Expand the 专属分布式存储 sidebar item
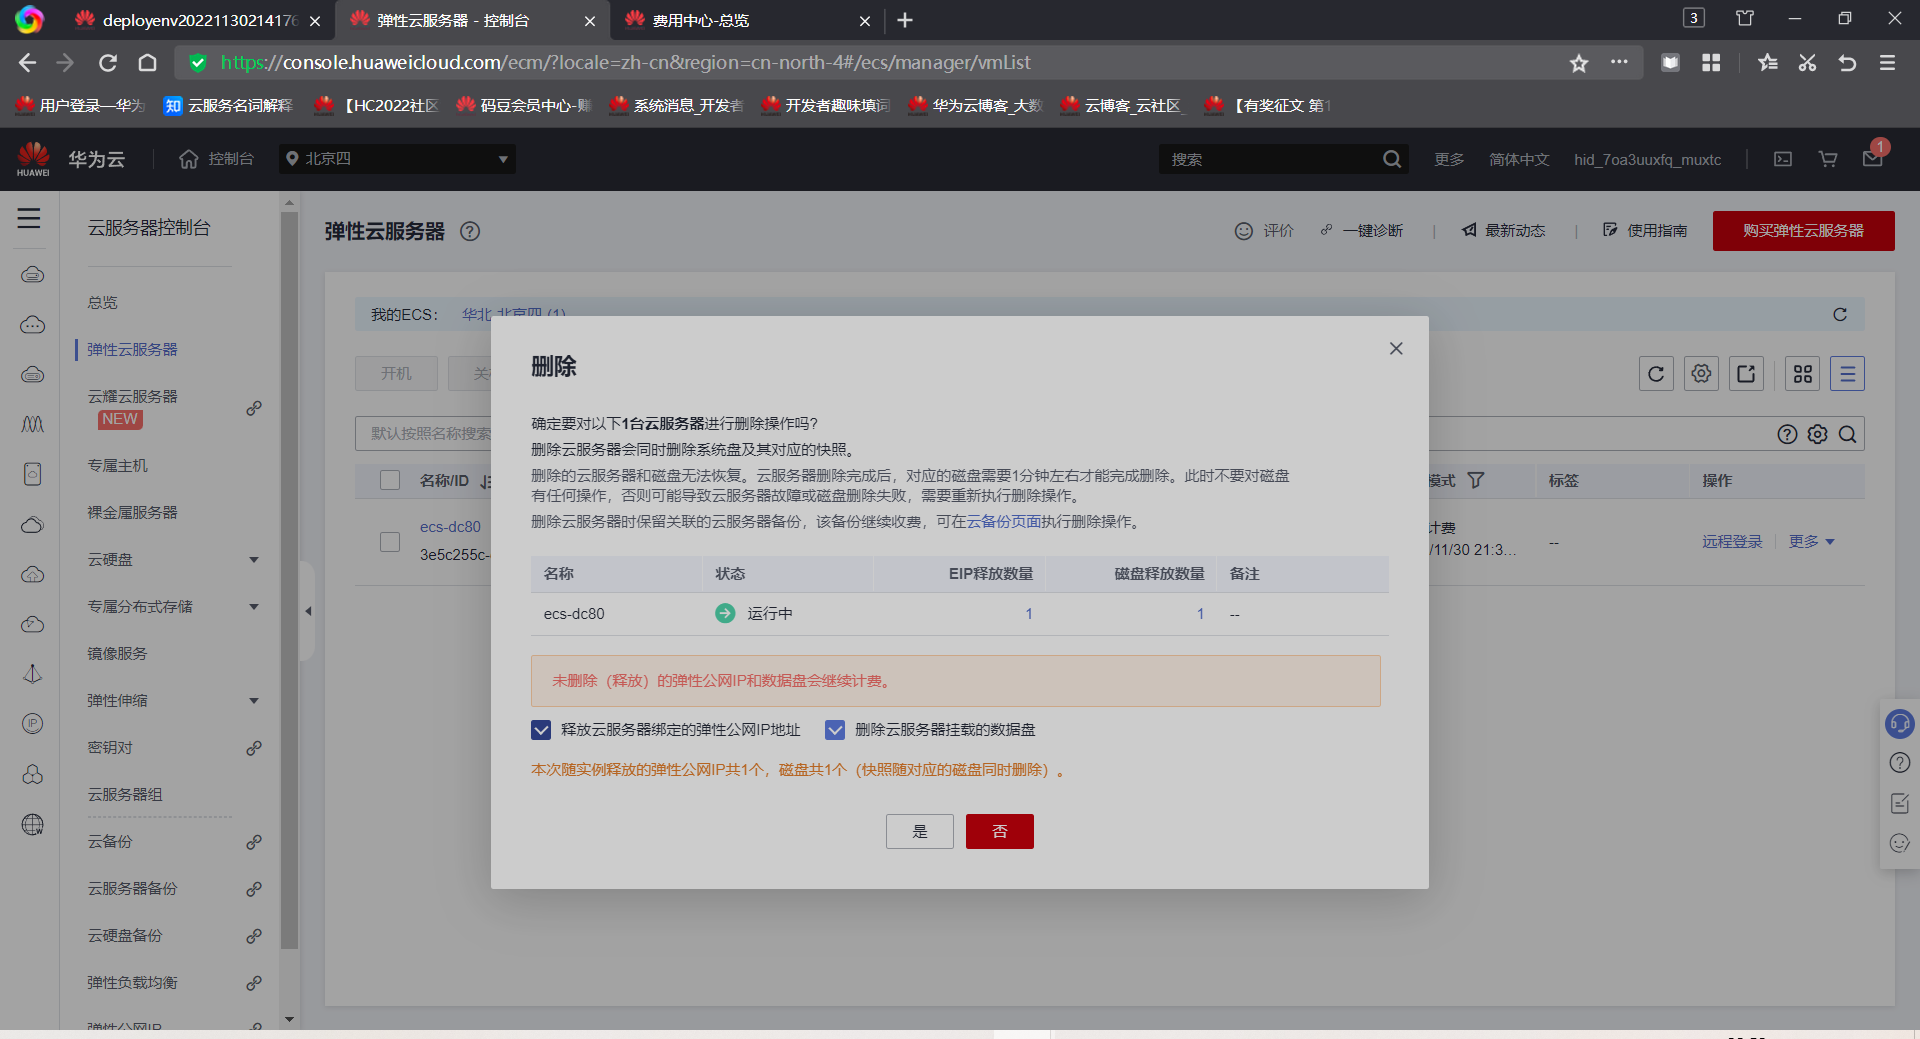 [x=254, y=607]
